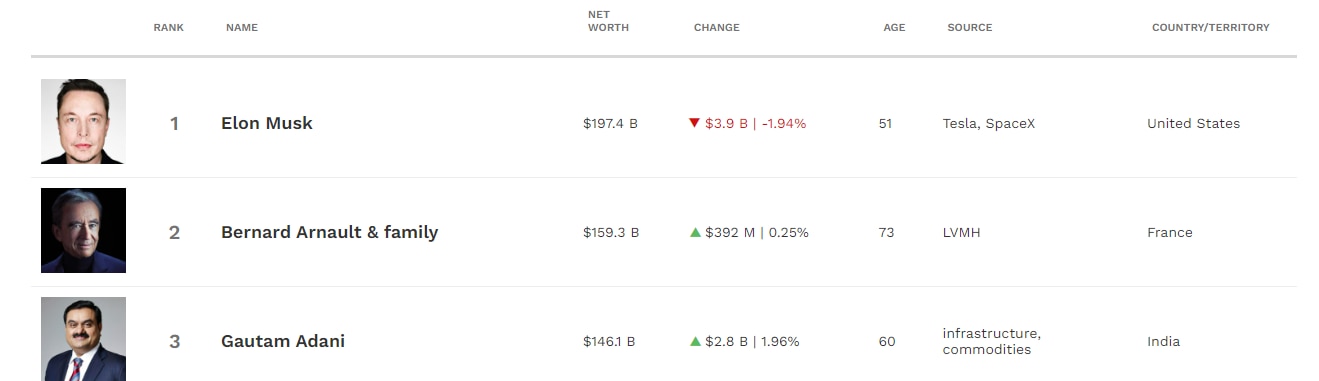
Task: Sort by the SOURCE column header
Action: pyautogui.click(x=970, y=28)
